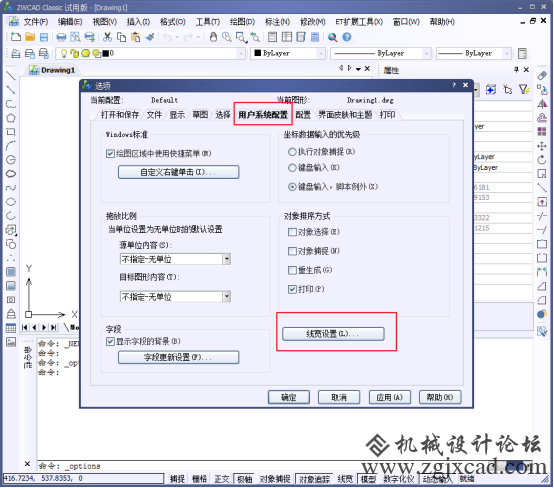Switch to 打开和保存 tab
Screen dimensions: 554x488
120,114
